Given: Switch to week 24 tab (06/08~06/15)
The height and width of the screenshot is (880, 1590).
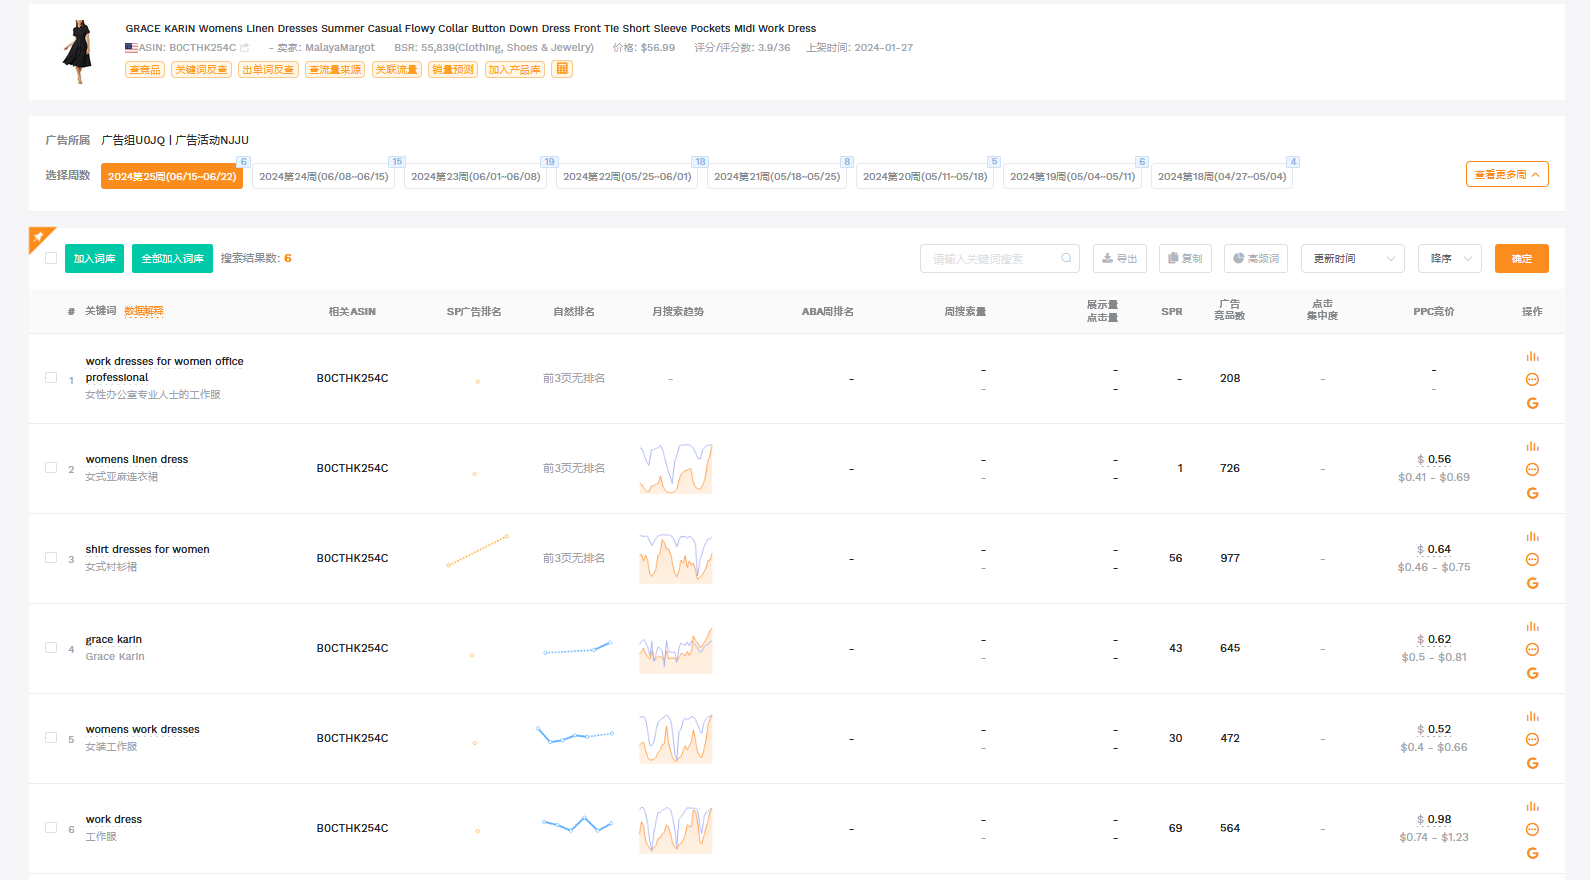Looking at the screenshot, I should [323, 177].
